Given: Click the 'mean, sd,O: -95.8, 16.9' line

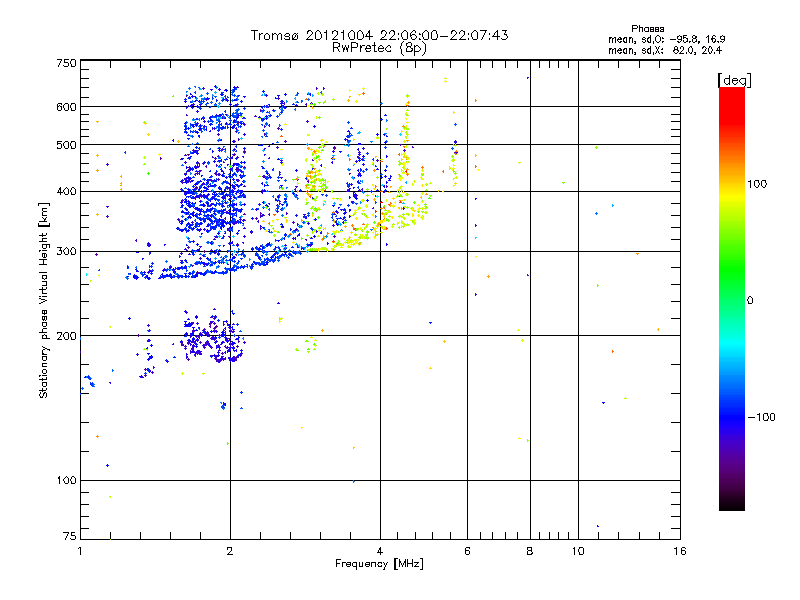Looking at the screenshot, I should tap(666, 39).
